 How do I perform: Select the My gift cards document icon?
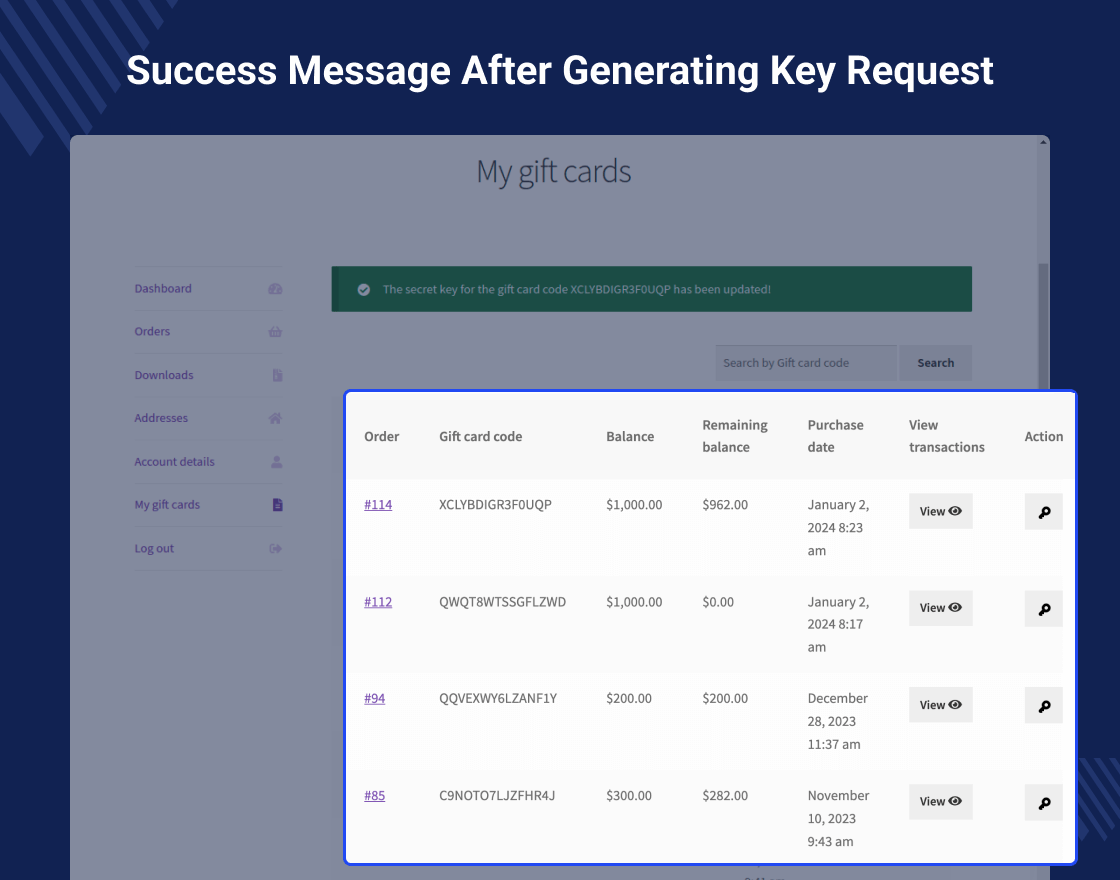point(275,504)
